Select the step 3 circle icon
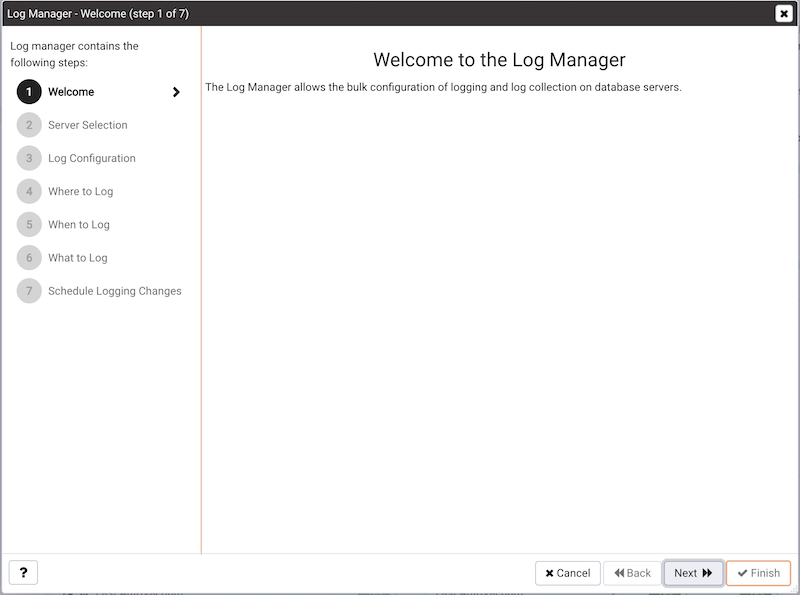Image resolution: width=800 pixels, height=595 pixels. (x=29, y=158)
